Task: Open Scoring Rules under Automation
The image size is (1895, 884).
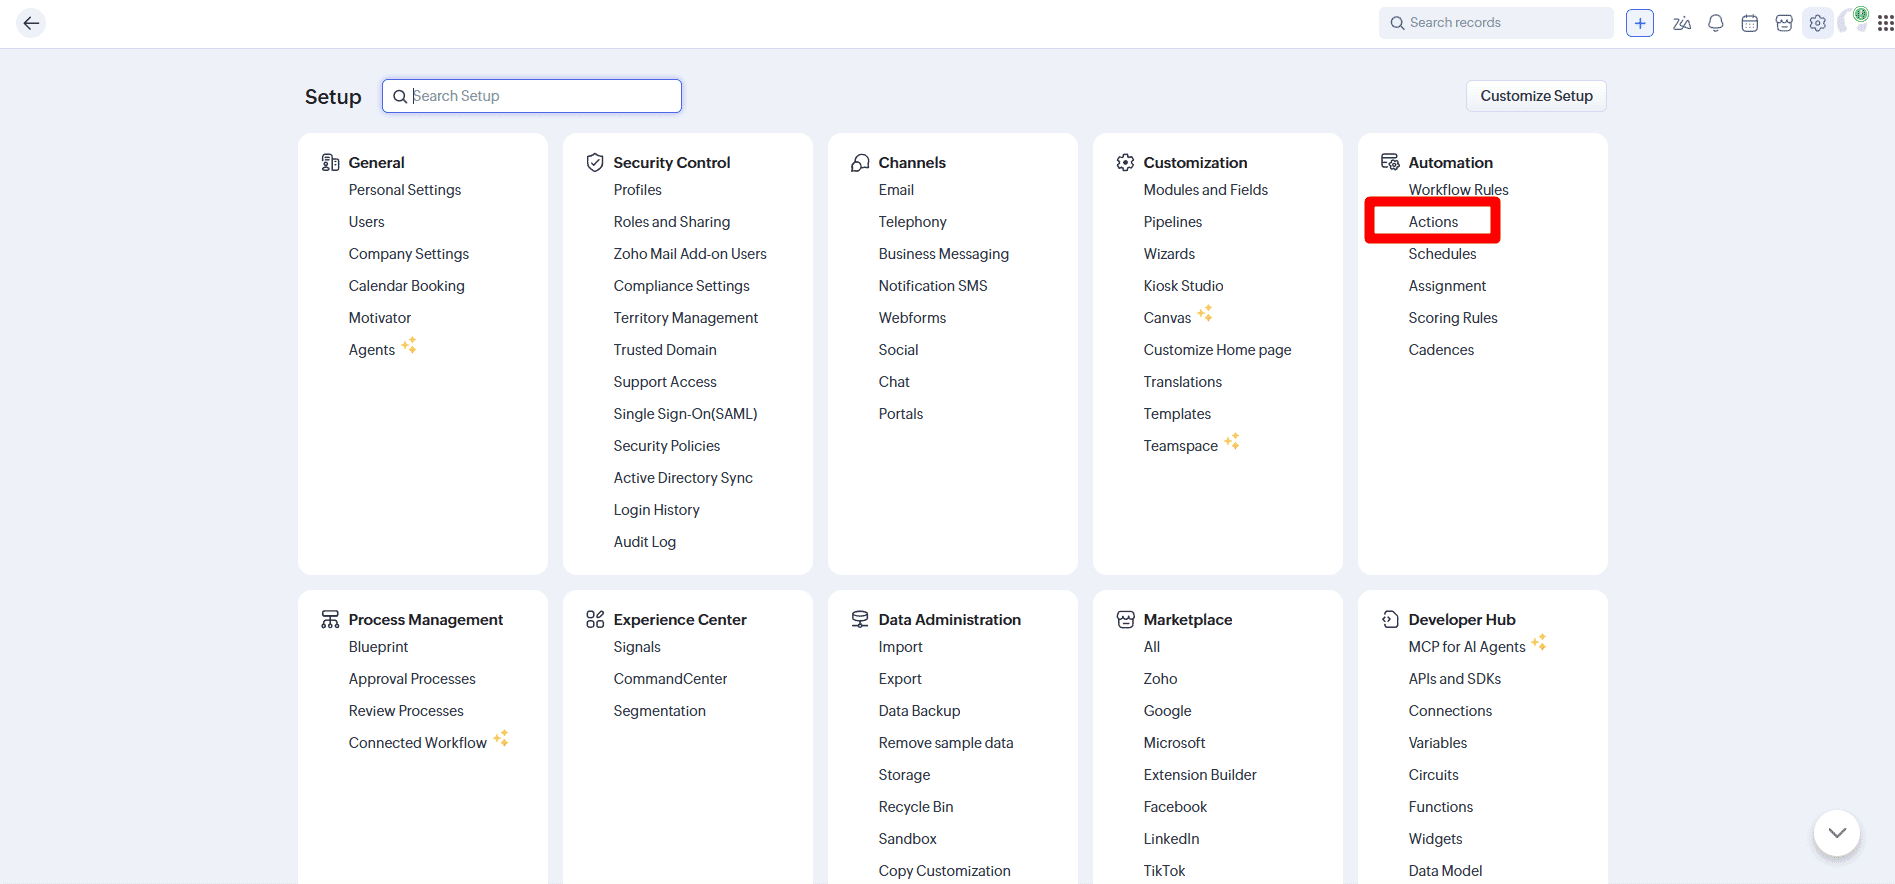Action: tap(1453, 318)
